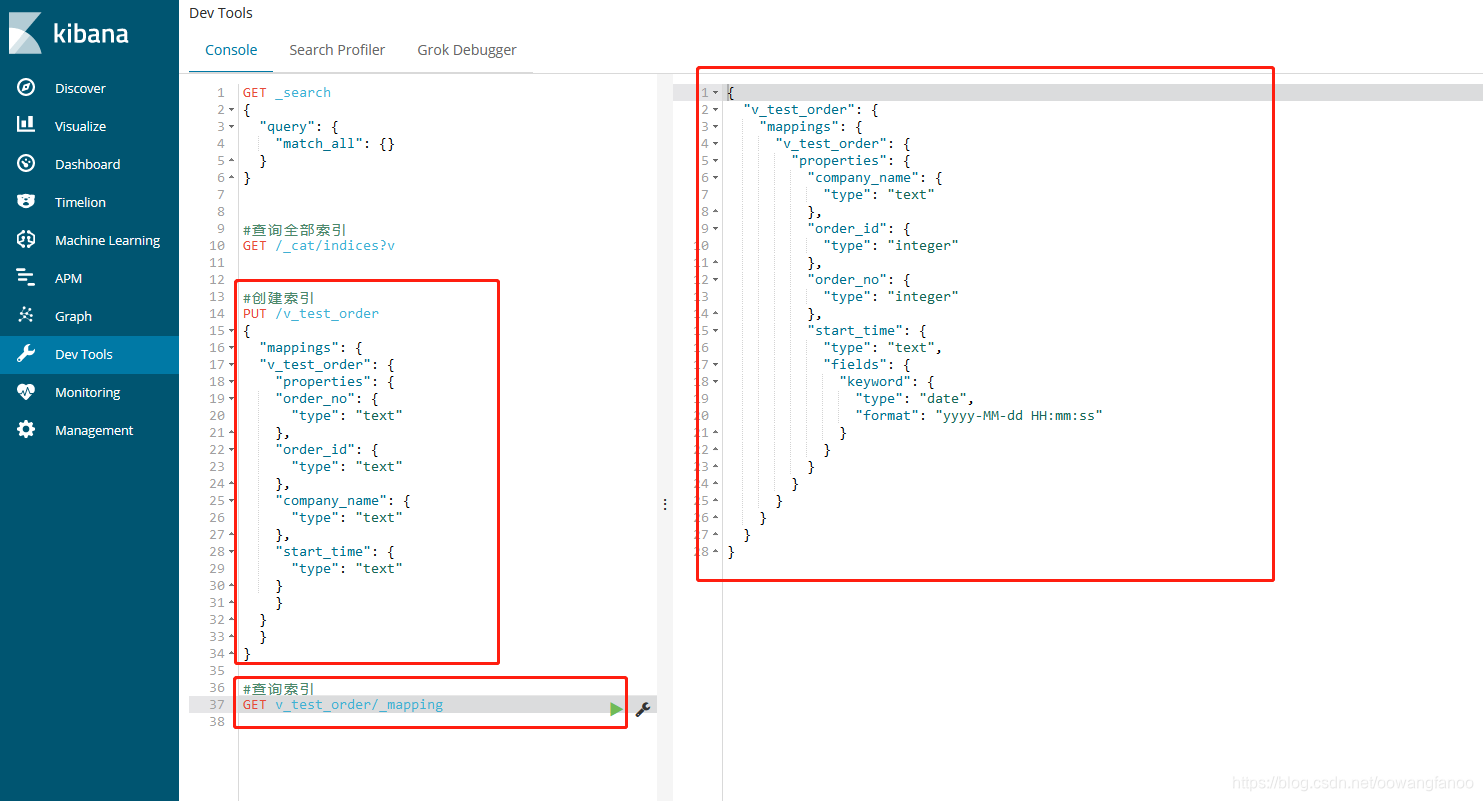Collapse PUT body fold arrow line 15
The height and width of the screenshot is (801, 1483).
[232, 331]
